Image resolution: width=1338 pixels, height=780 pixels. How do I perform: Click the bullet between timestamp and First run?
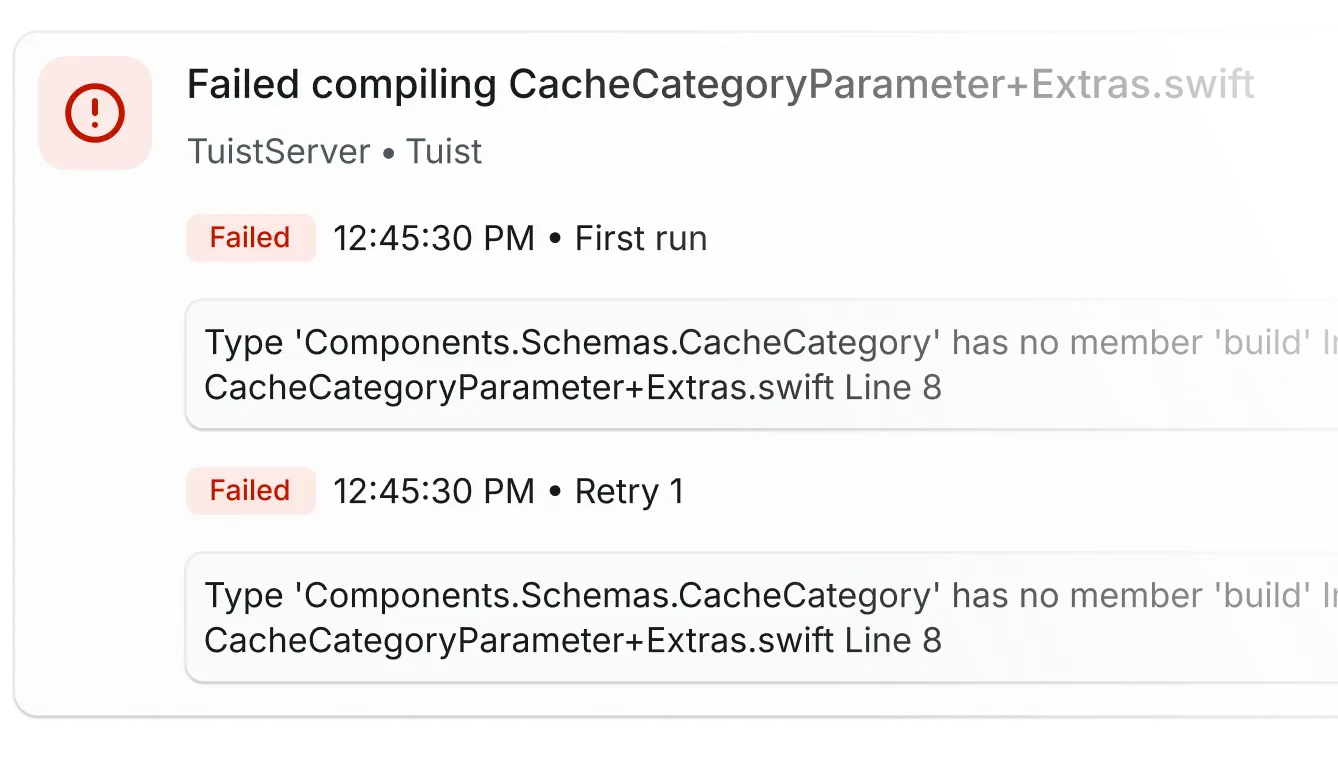(556, 238)
